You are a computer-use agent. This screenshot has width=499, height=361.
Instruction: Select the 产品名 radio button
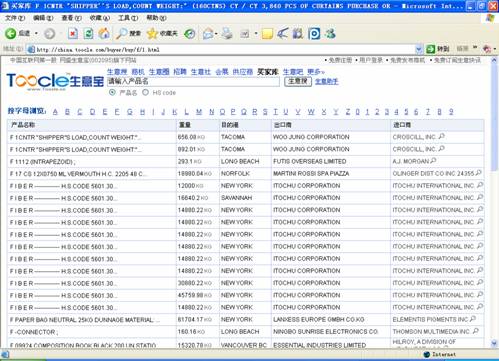point(112,92)
